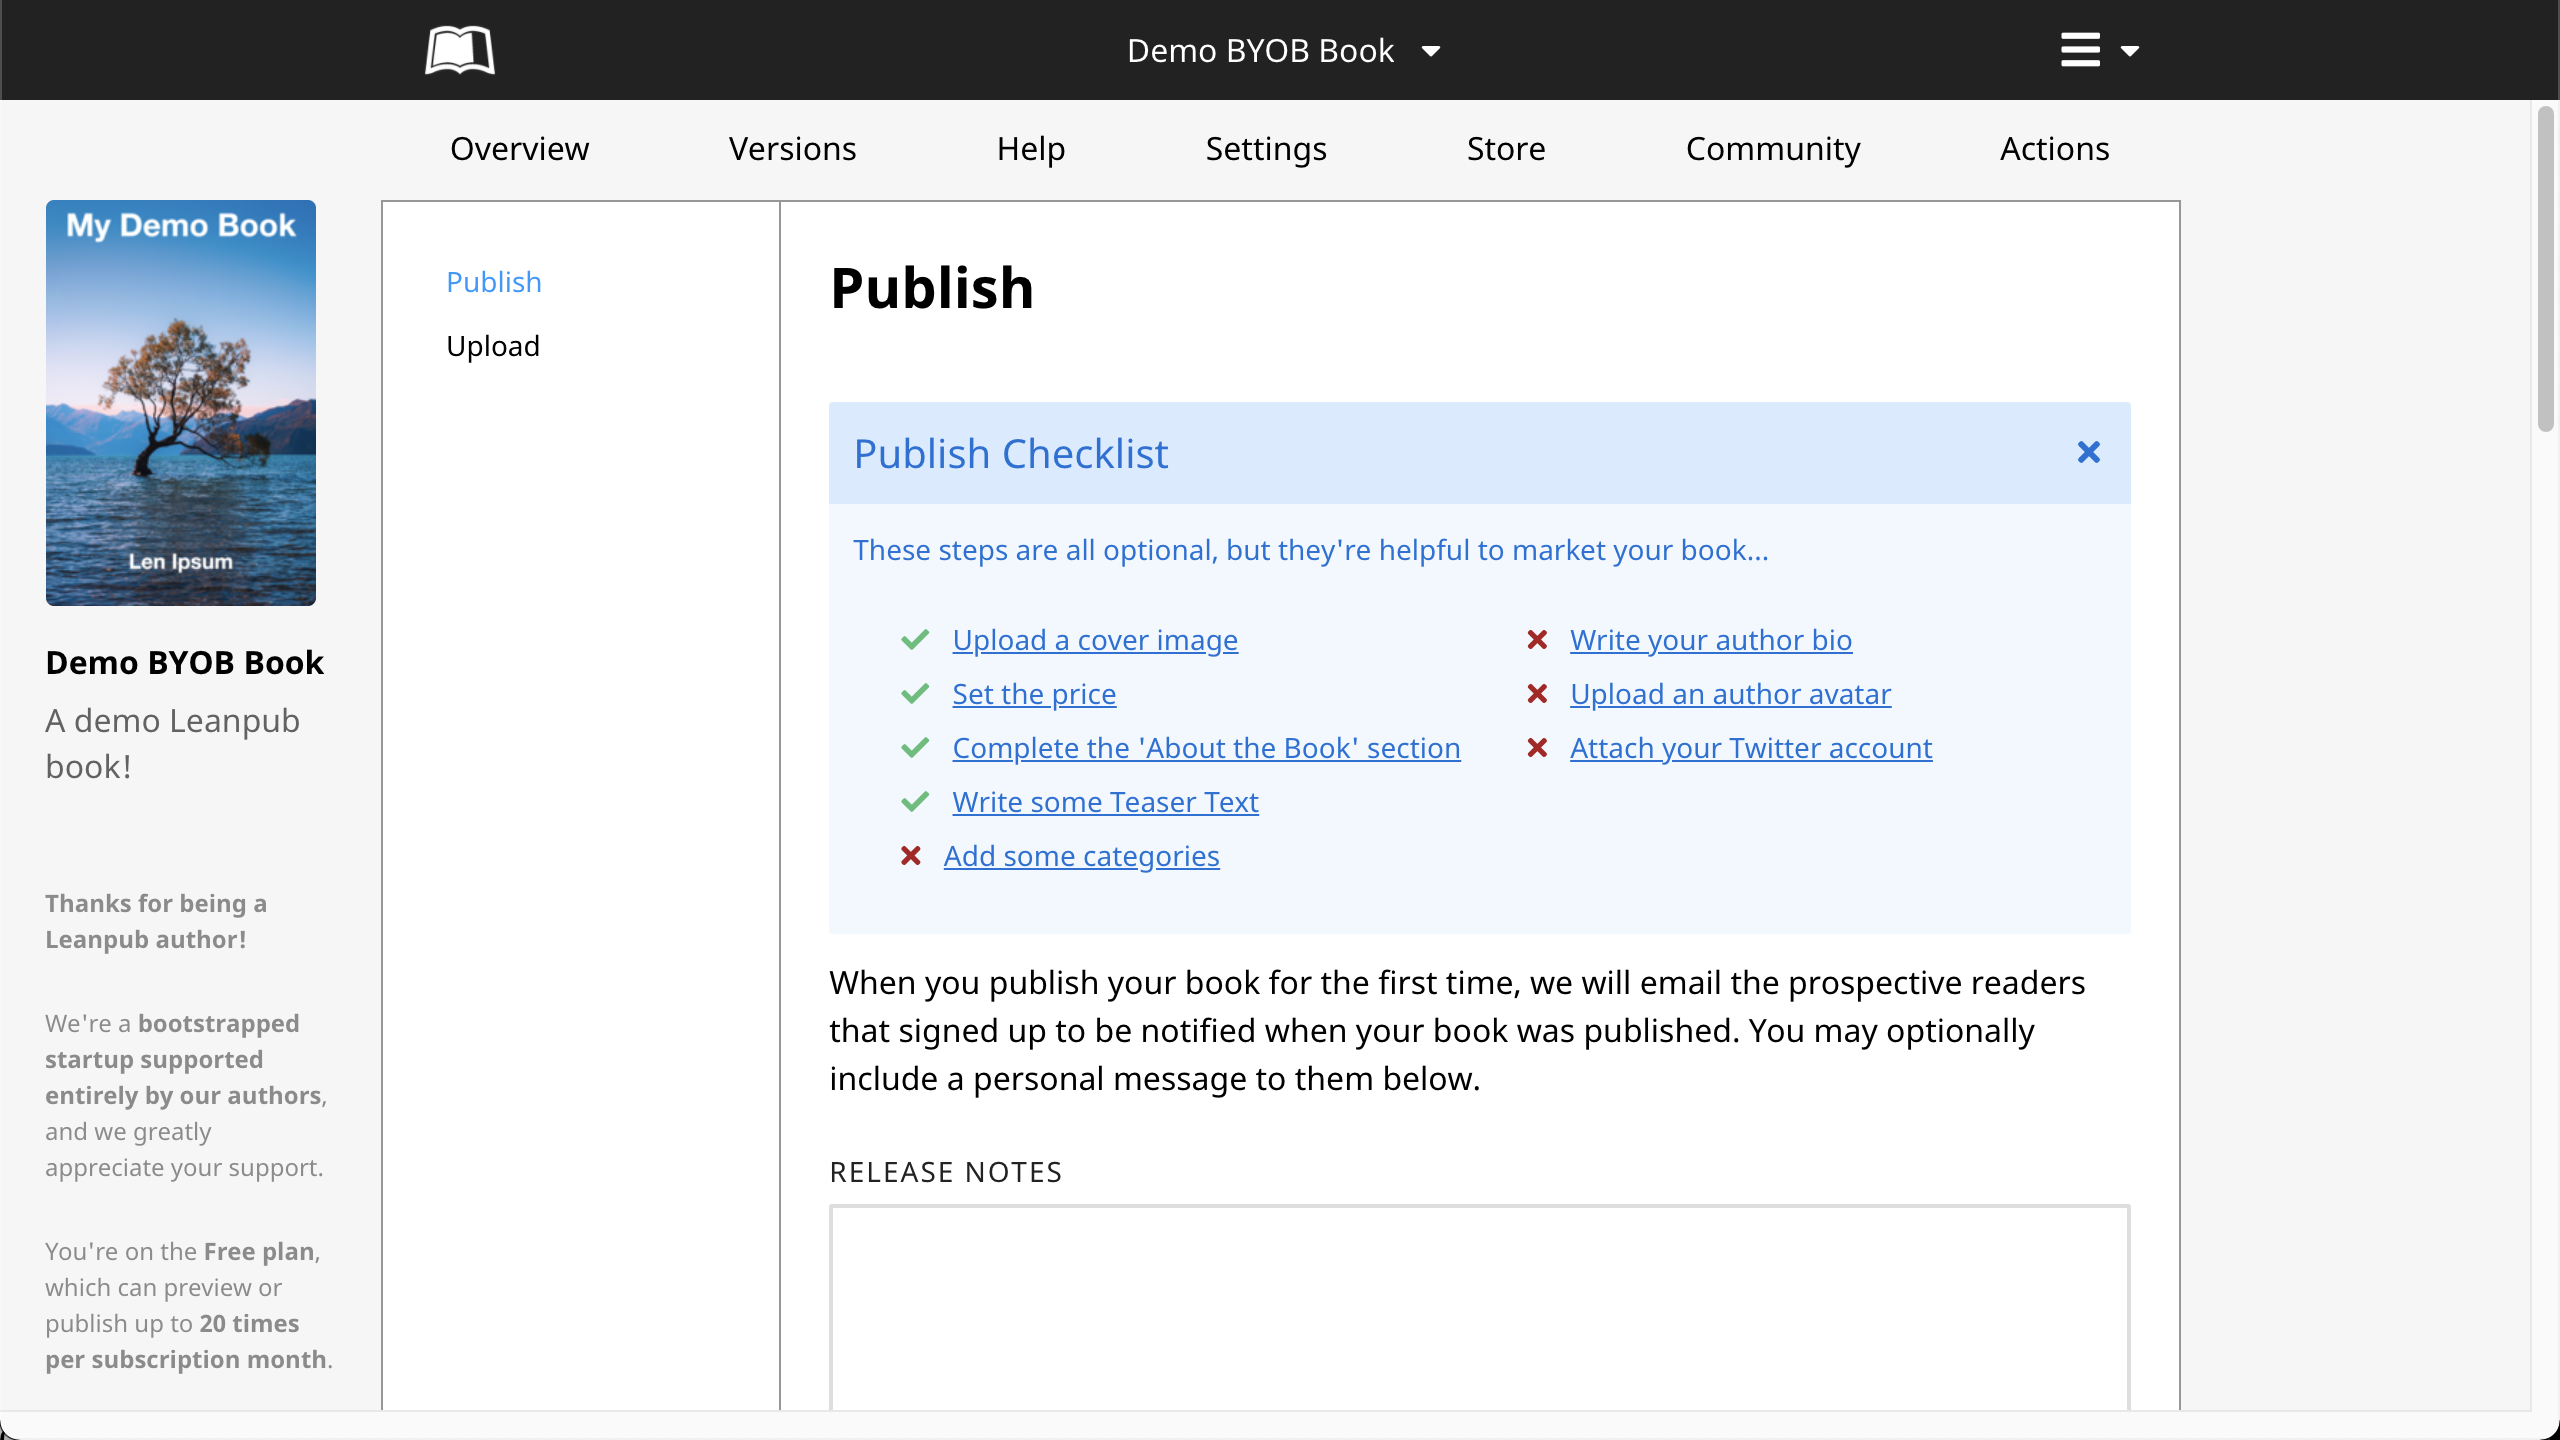Viewport: 2560px width, 1440px height.
Task: Click green checkmark beside Upload a cover image
Action: [x=915, y=640]
